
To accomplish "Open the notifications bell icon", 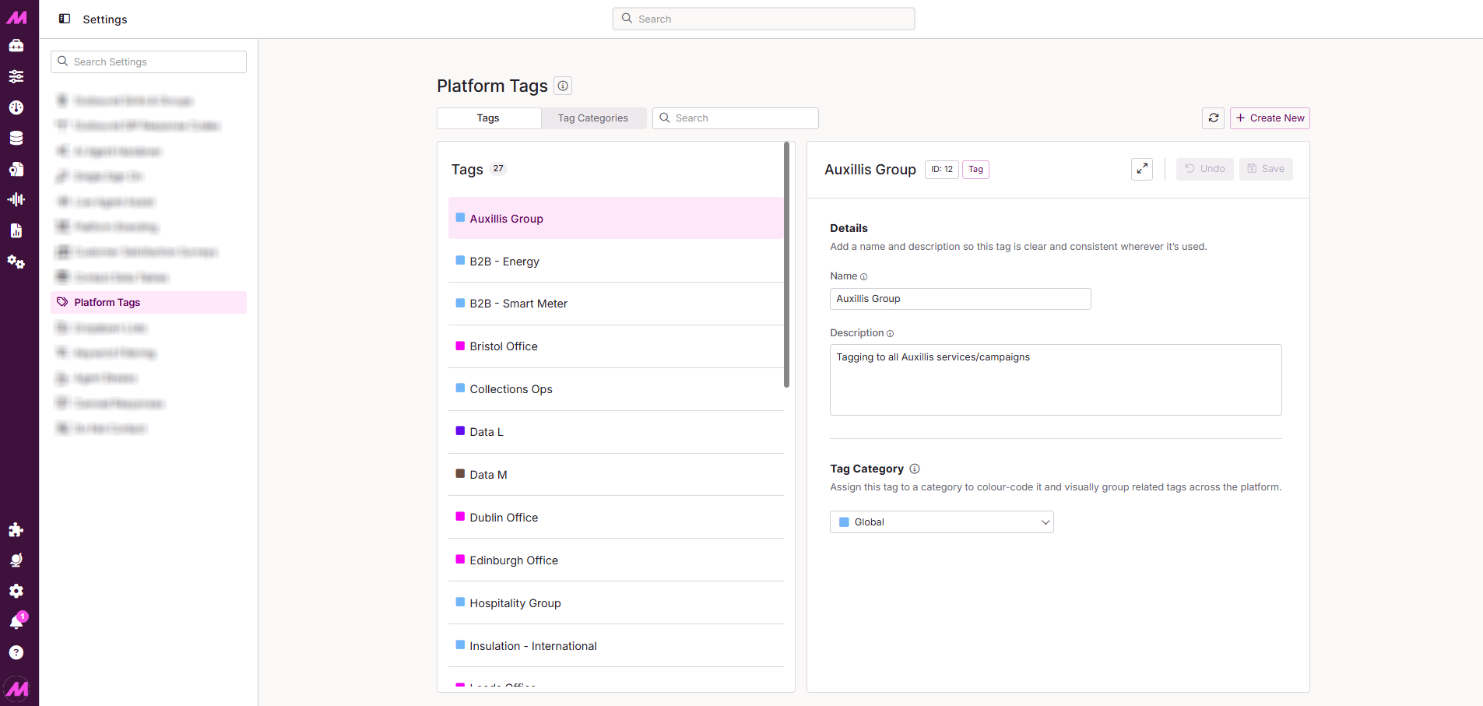I will (x=16, y=622).
